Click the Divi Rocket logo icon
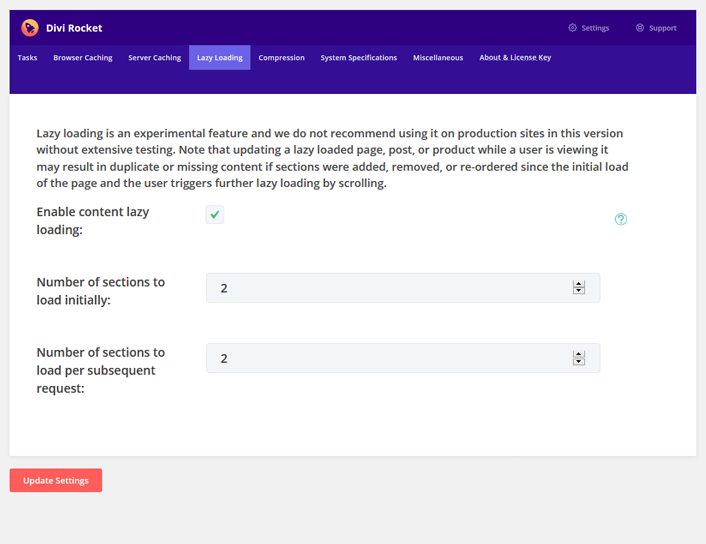 (x=30, y=28)
